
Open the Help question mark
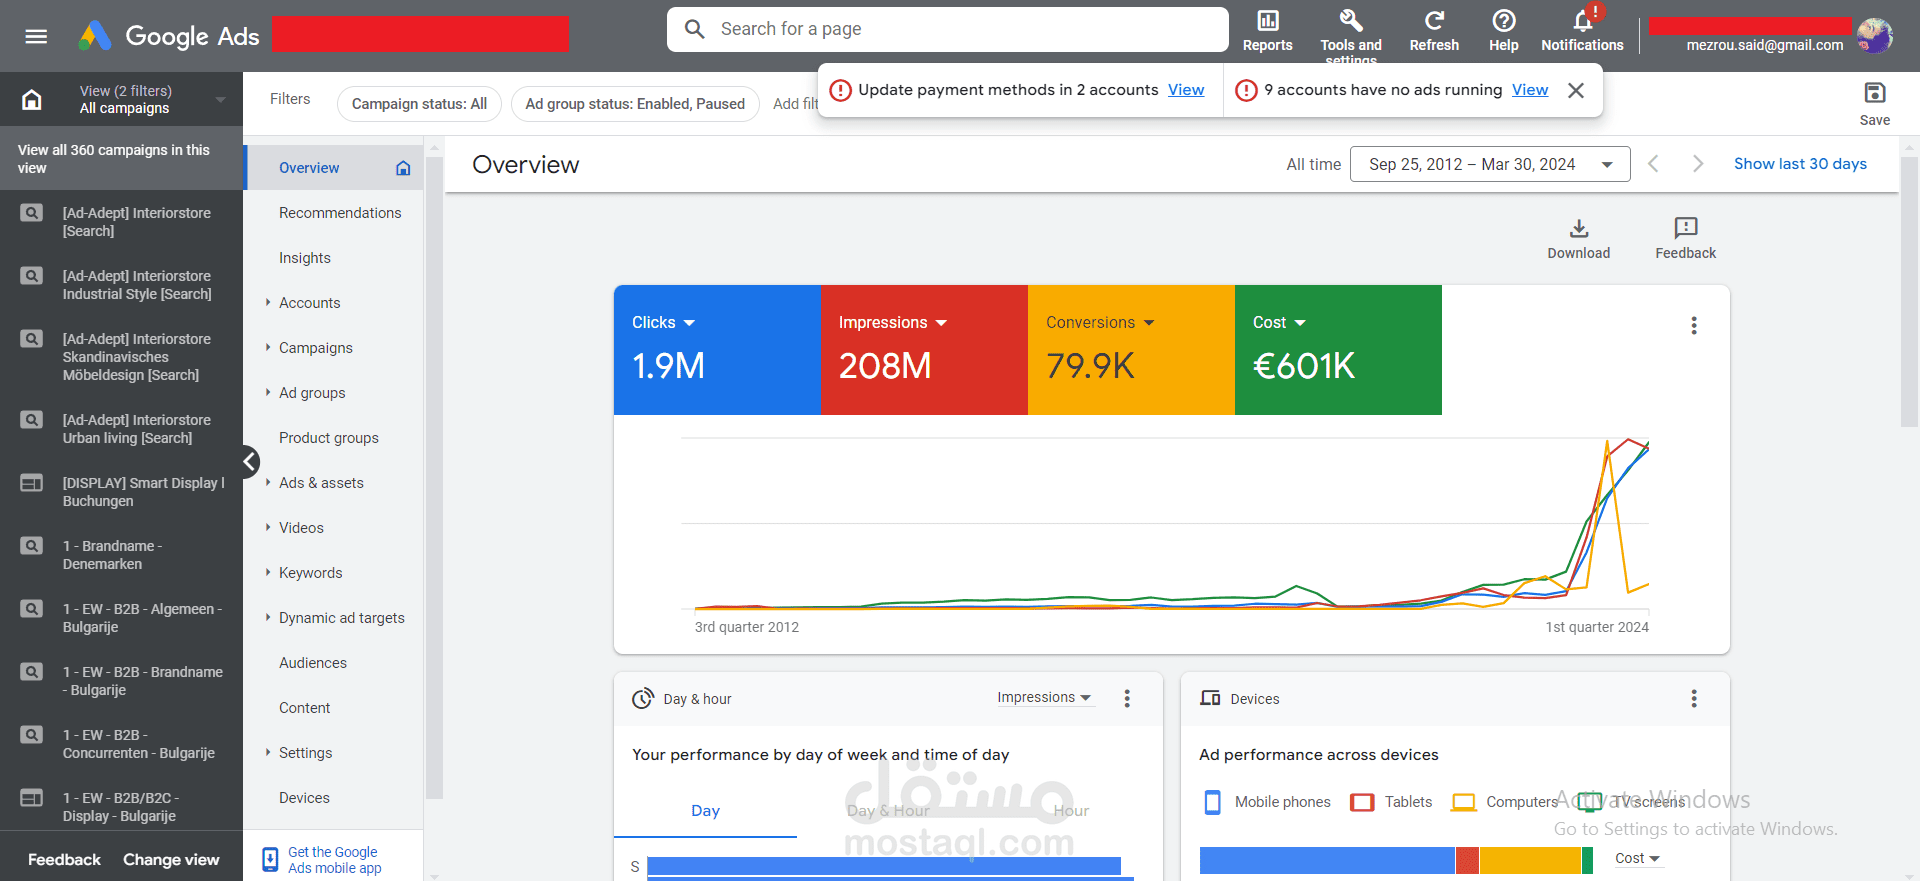point(1503,31)
